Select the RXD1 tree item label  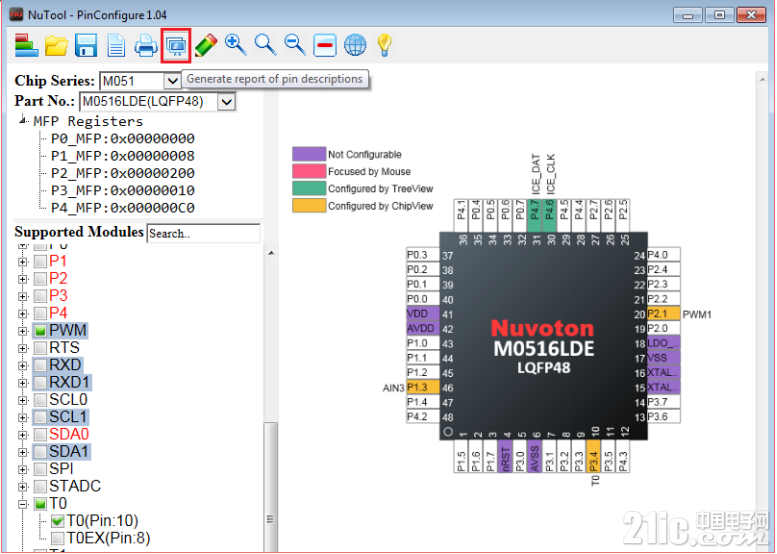(69, 383)
